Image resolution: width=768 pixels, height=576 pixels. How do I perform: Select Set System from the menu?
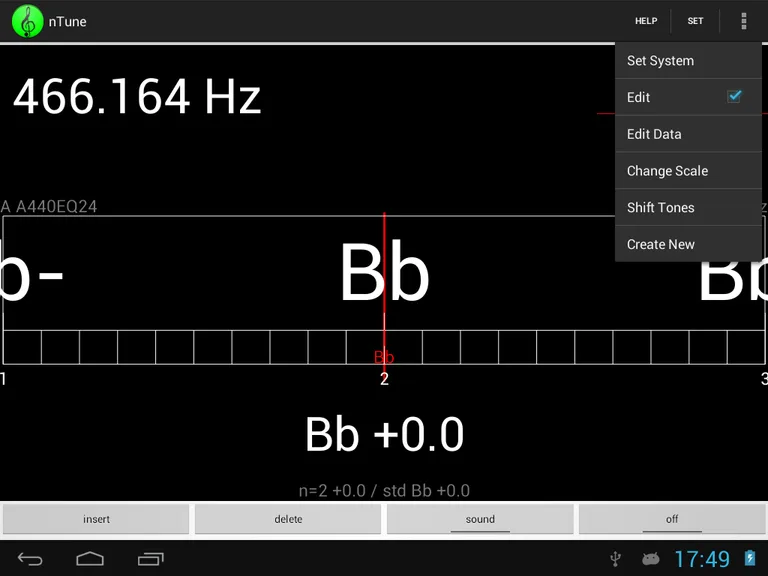[x=688, y=61]
